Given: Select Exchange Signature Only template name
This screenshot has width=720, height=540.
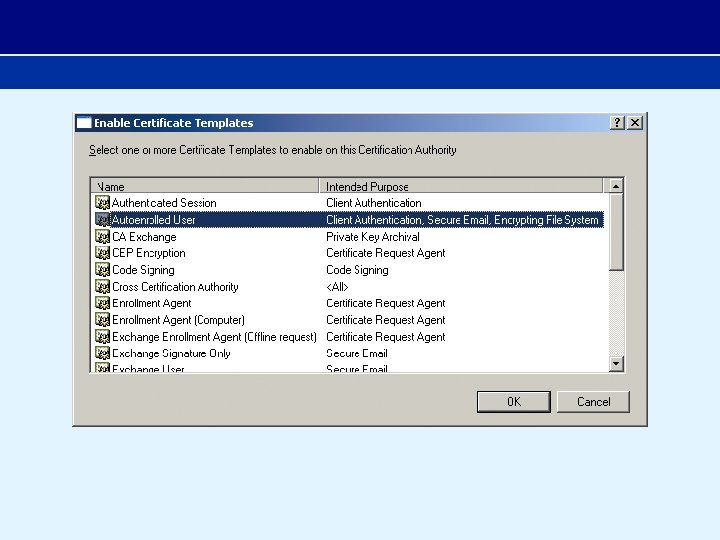Looking at the screenshot, I should [171, 354].
